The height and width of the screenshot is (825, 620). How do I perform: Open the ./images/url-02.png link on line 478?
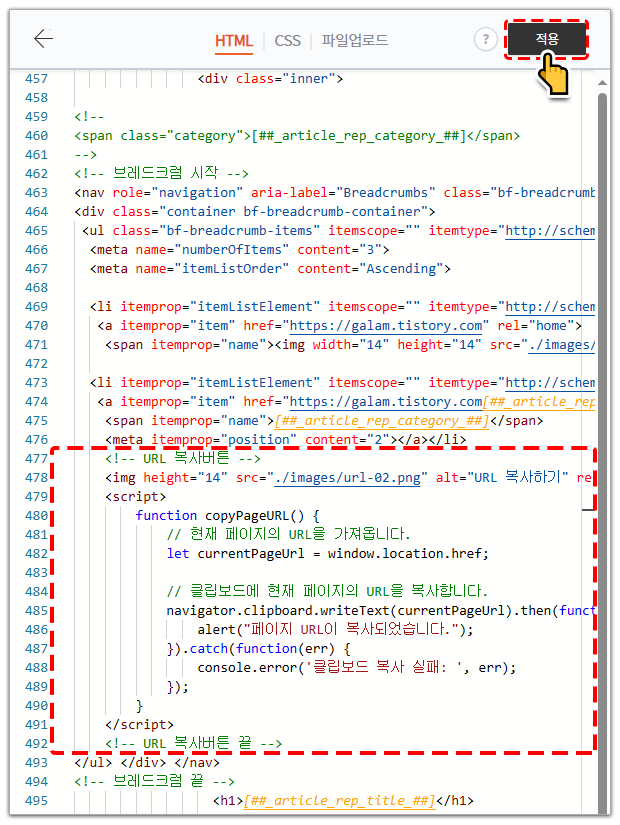click(x=347, y=478)
